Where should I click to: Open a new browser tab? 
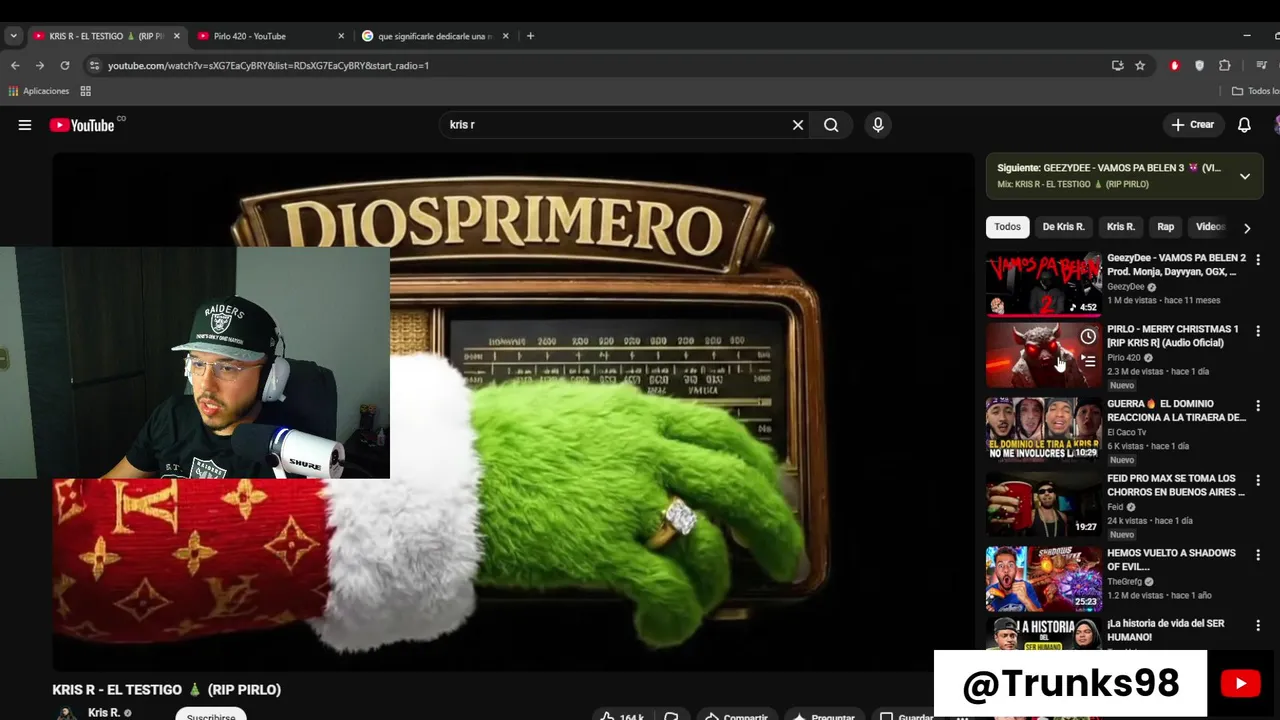click(x=530, y=36)
